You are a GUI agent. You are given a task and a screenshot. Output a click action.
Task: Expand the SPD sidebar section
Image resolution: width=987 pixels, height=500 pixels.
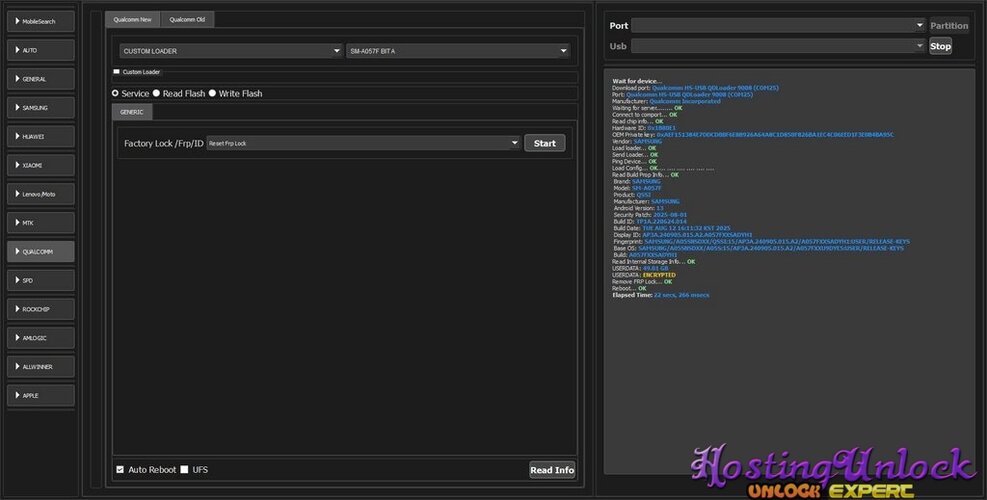click(40, 280)
